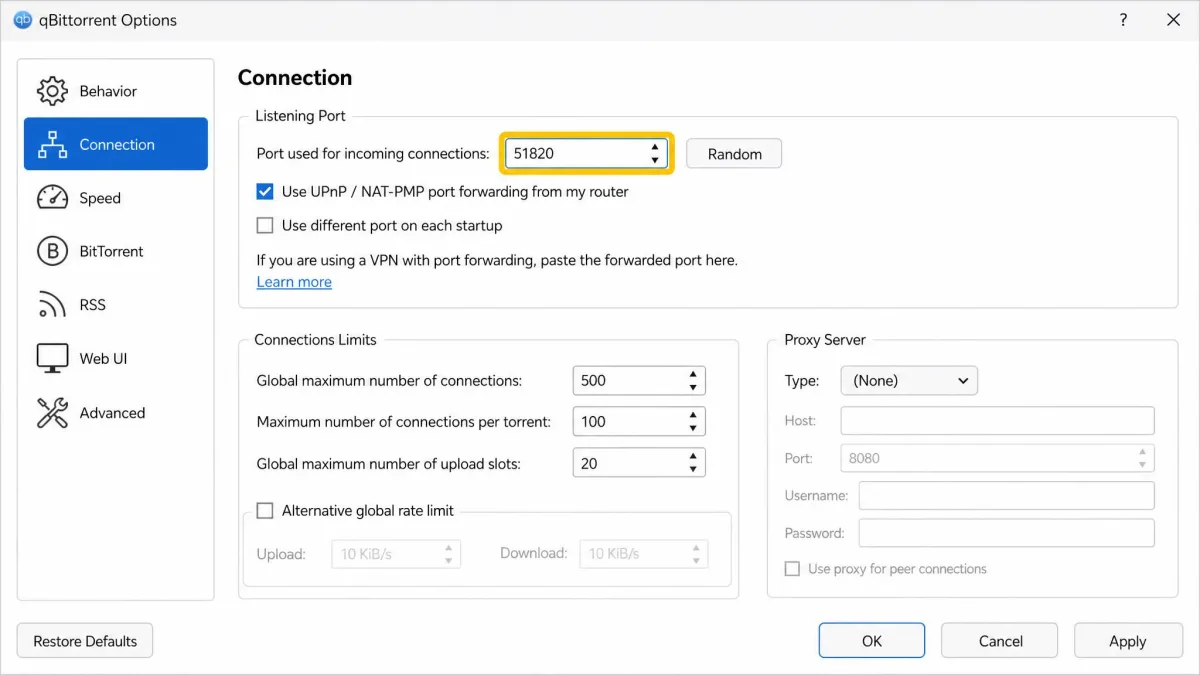This screenshot has height=675, width=1200.
Task: Open the Advanced settings page
Action: (116, 413)
